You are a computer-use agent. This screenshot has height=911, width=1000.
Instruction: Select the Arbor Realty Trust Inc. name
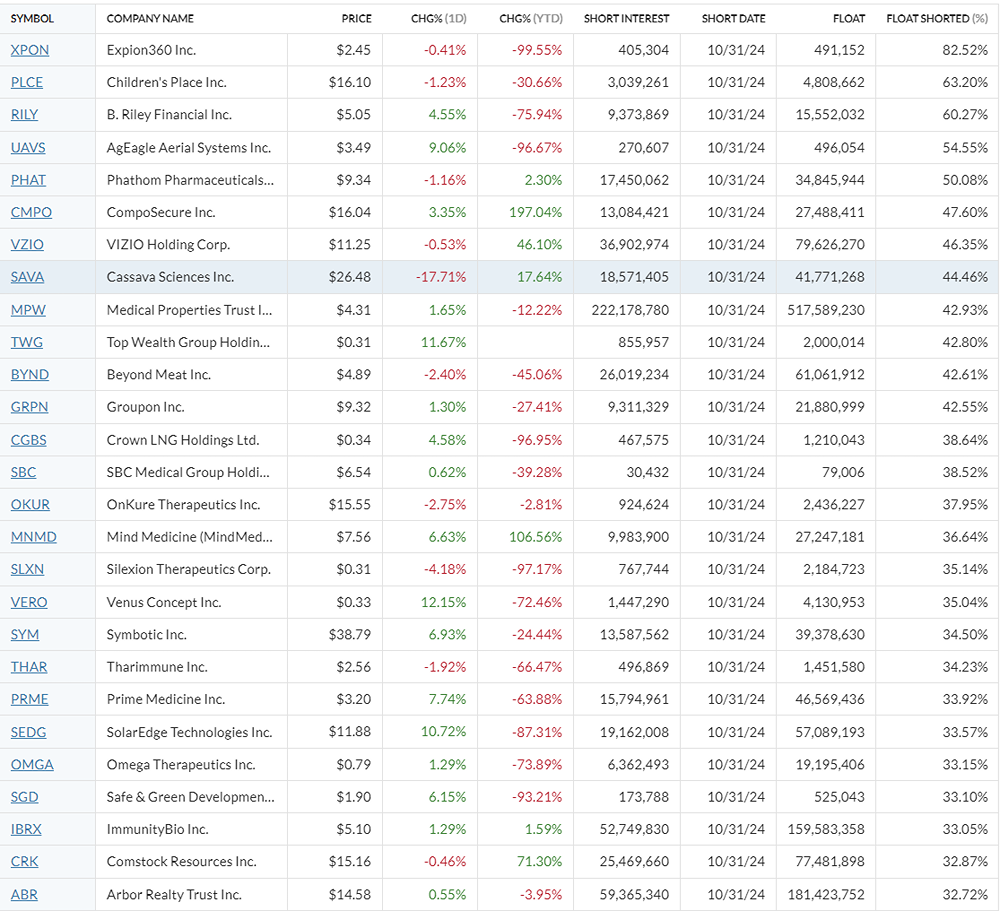(174, 894)
